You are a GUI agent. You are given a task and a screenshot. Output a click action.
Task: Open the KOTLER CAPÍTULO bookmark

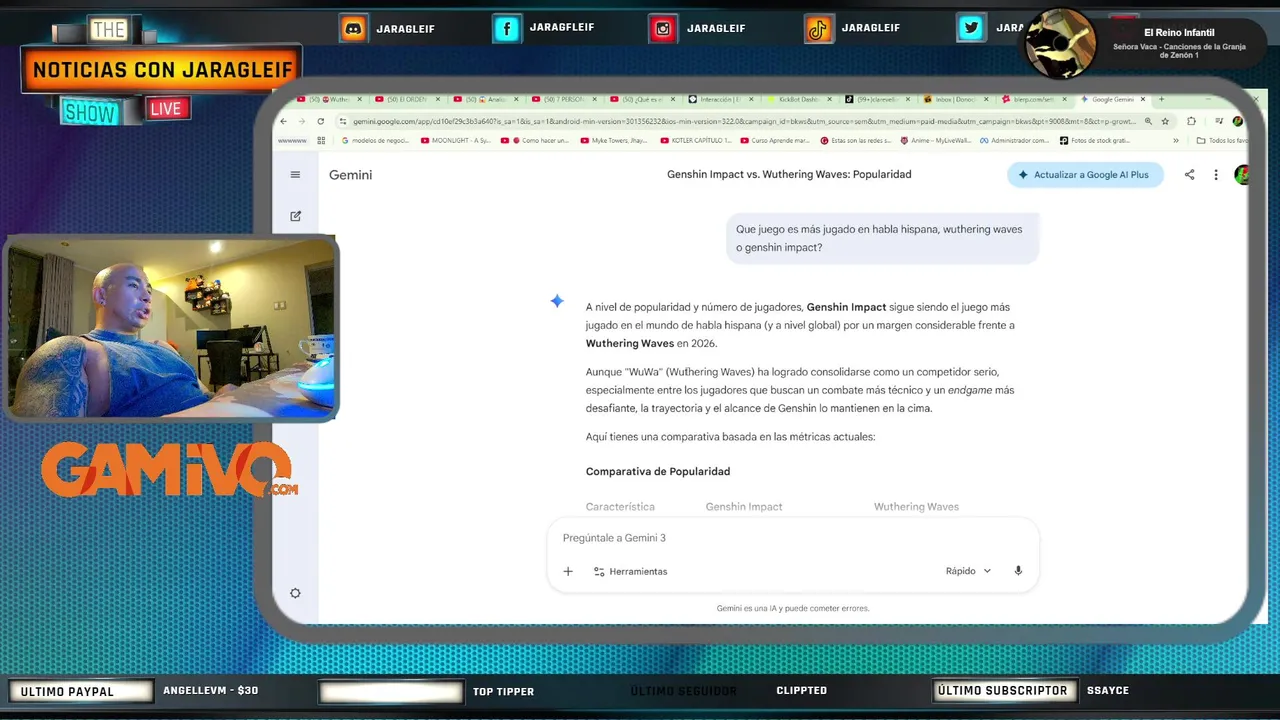point(696,140)
